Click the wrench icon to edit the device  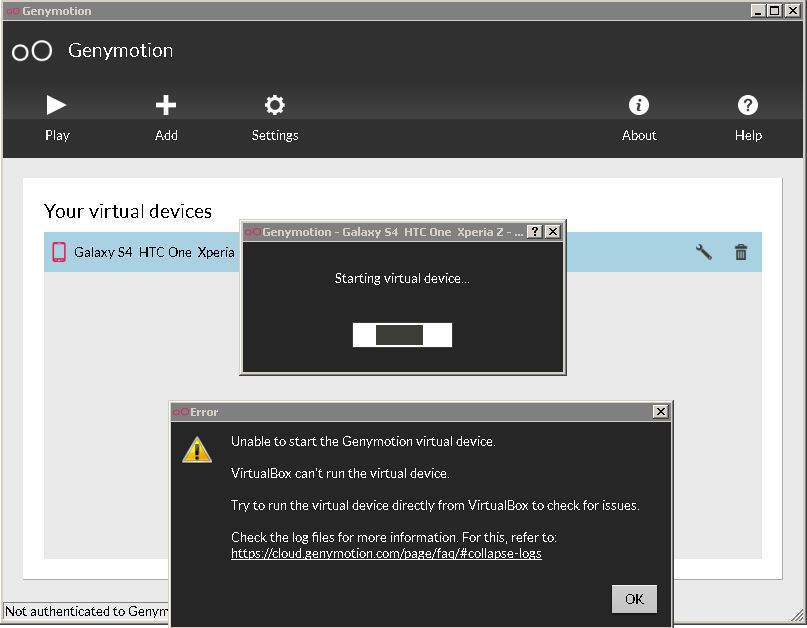point(703,252)
